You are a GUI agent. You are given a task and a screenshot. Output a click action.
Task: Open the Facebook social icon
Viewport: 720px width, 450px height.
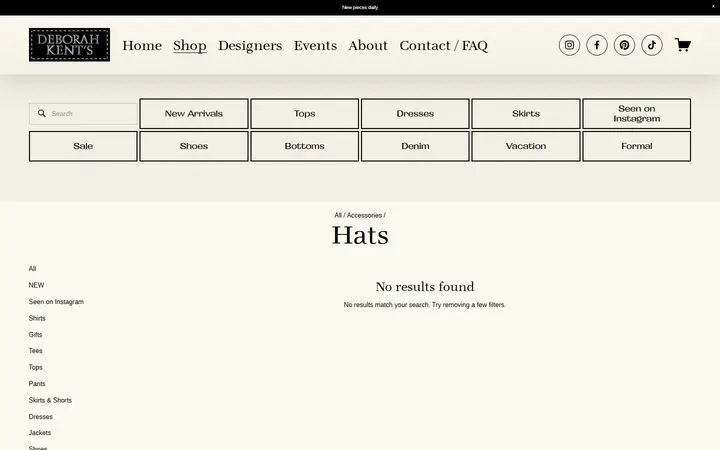point(596,45)
